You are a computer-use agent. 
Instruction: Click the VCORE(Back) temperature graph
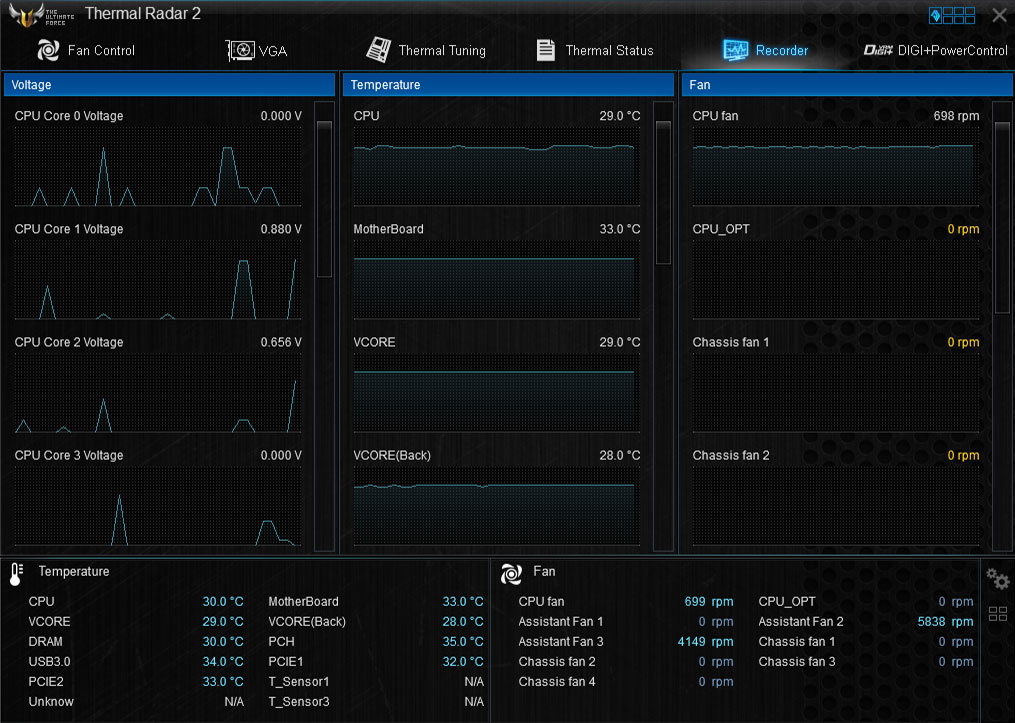point(496,506)
